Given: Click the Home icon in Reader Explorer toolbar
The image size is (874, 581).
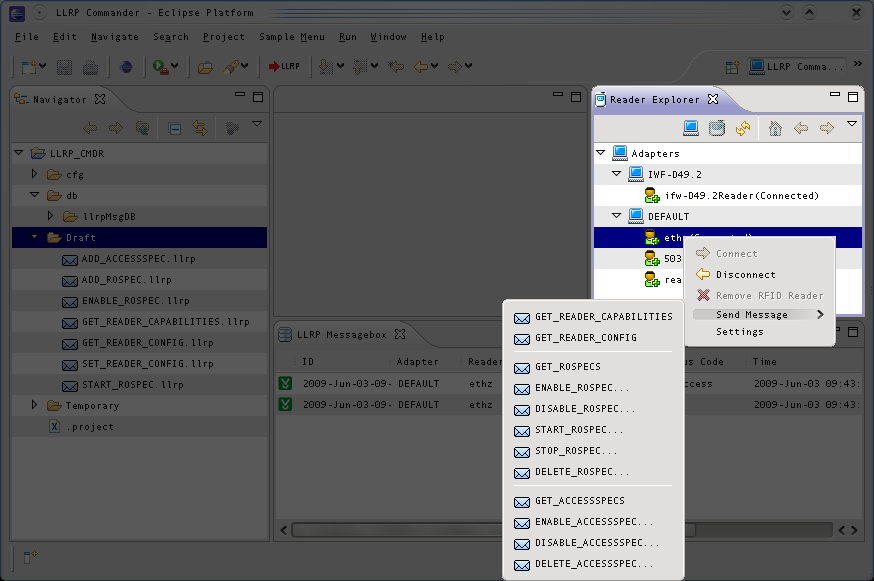Looking at the screenshot, I should [775, 128].
